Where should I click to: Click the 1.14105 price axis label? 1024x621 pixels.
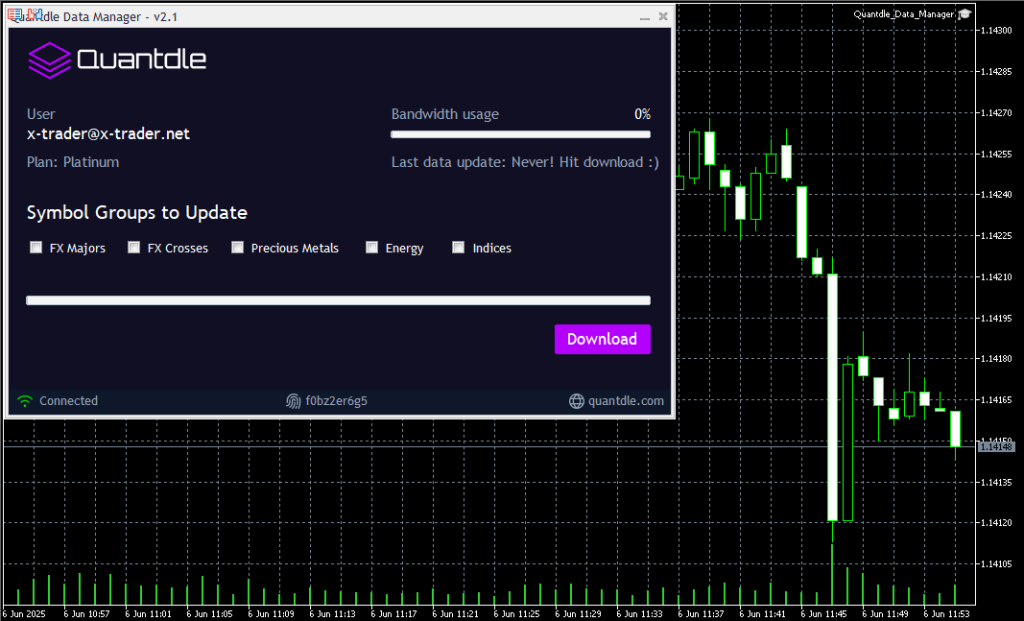coord(997,564)
